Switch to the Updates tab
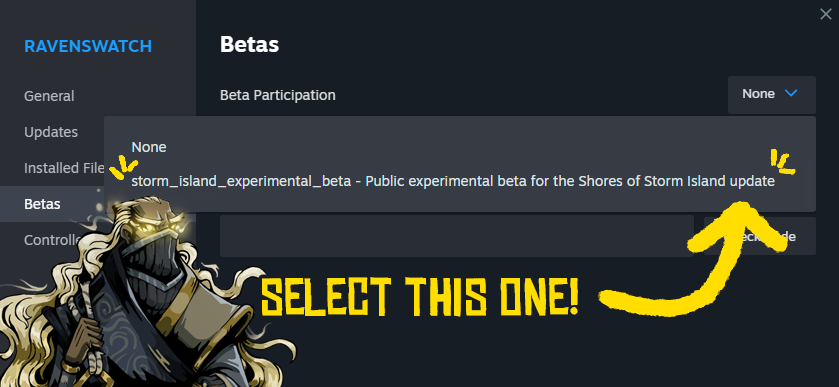The image size is (839, 387). pyautogui.click(x=51, y=132)
